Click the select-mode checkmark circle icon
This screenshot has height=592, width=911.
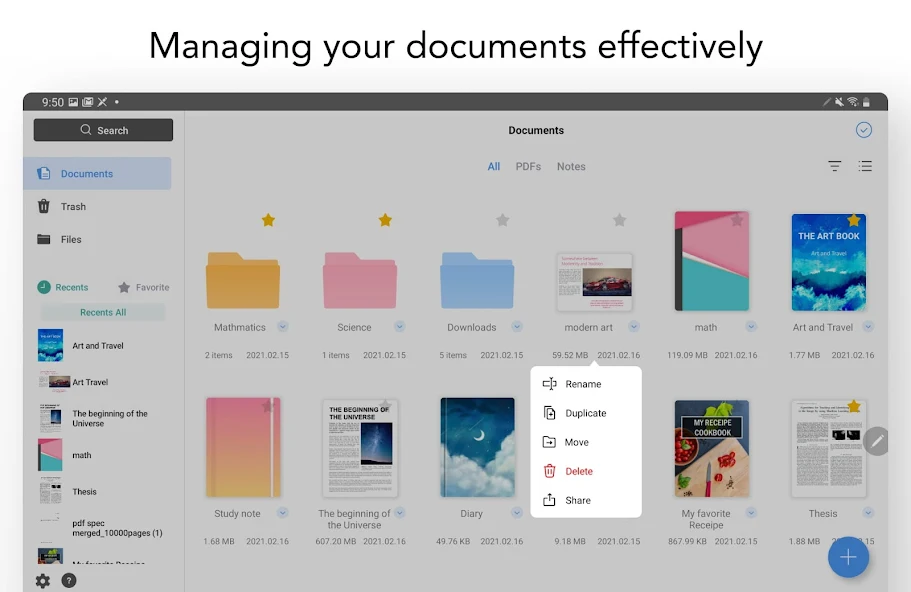pyautogui.click(x=863, y=130)
